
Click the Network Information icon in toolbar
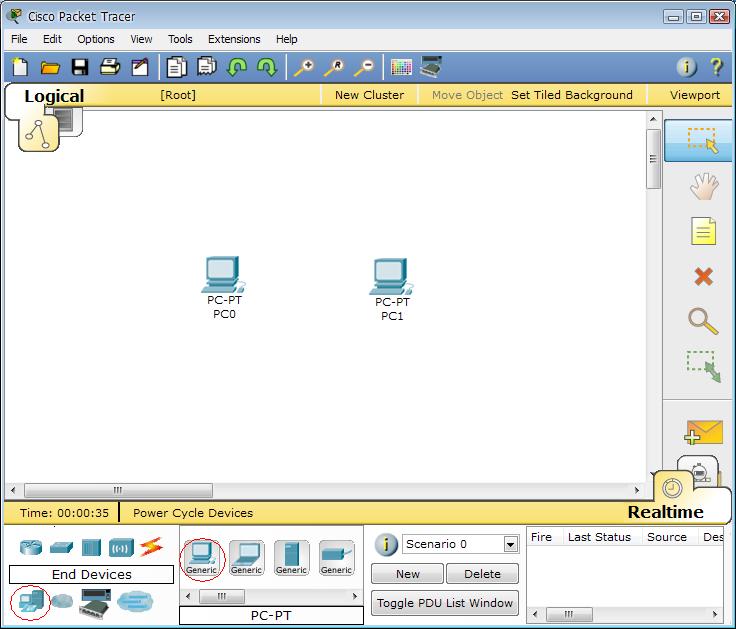[686, 67]
